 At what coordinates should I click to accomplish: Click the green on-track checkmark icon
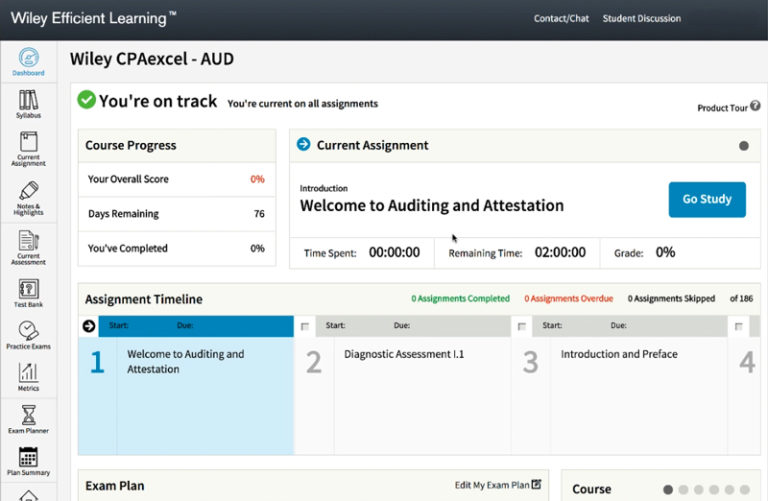tap(86, 99)
